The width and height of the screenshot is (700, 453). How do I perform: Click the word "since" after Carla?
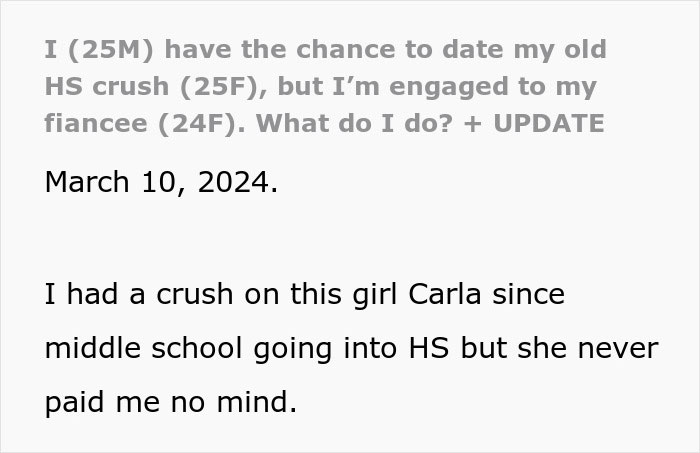tap(529, 295)
